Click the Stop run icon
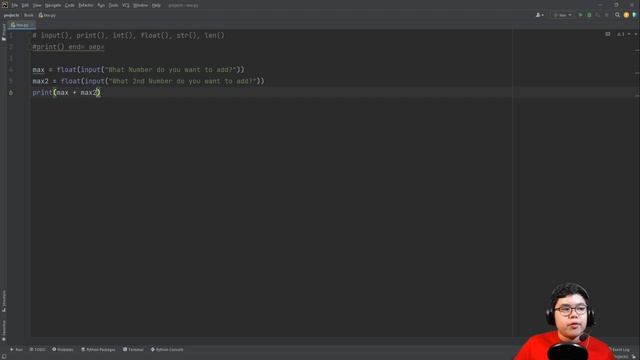Image resolution: width=640 pixels, height=360 pixels. pos(607,15)
